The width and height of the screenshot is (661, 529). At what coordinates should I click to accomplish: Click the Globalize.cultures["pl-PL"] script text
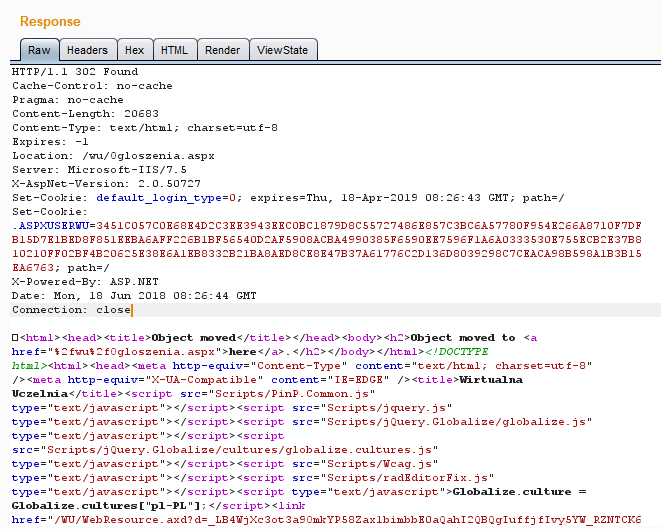tap(106, 505)
